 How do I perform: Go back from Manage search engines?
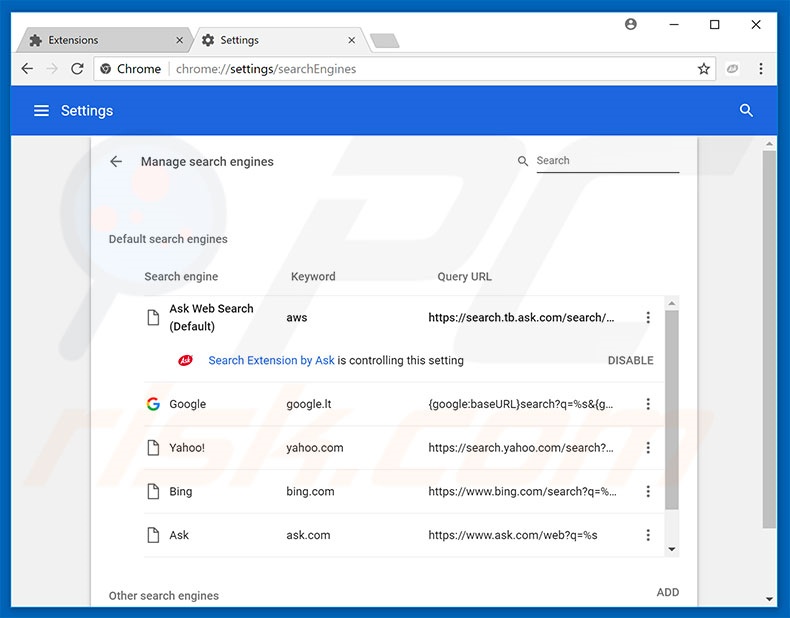pos(116,161)
